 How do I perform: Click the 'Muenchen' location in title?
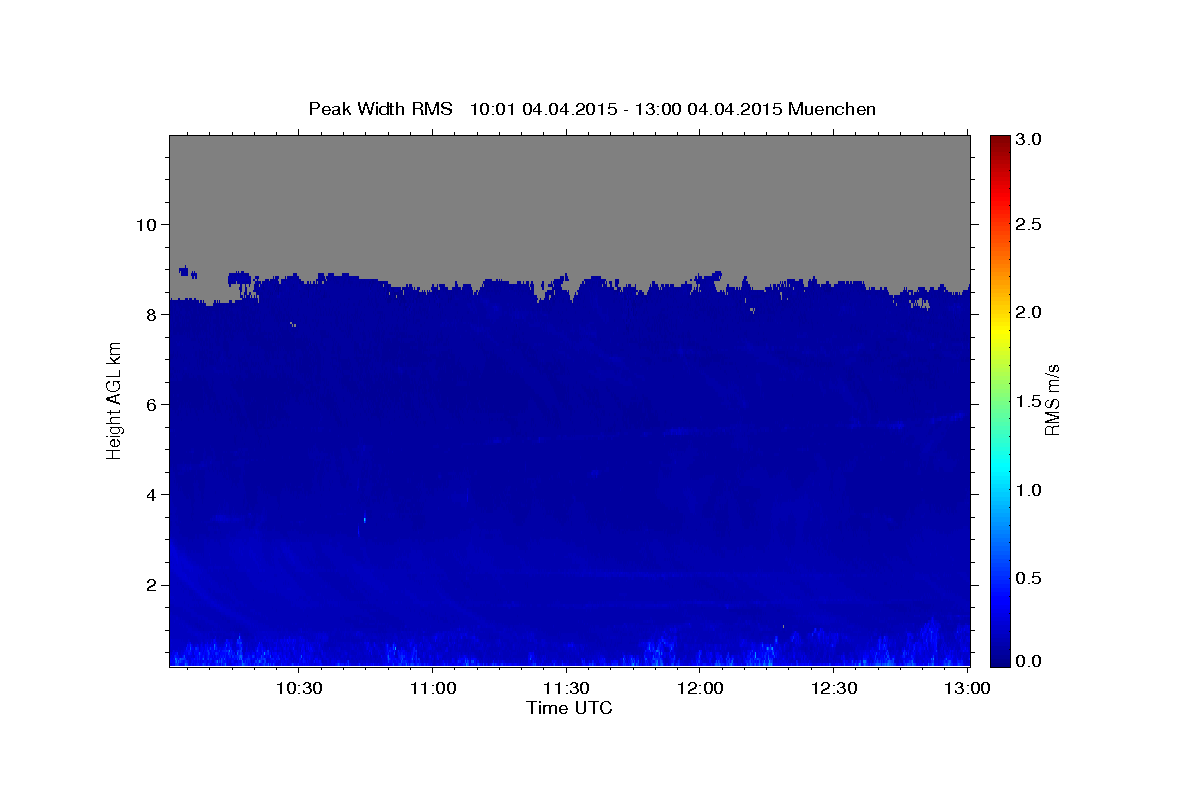[832, 109]
